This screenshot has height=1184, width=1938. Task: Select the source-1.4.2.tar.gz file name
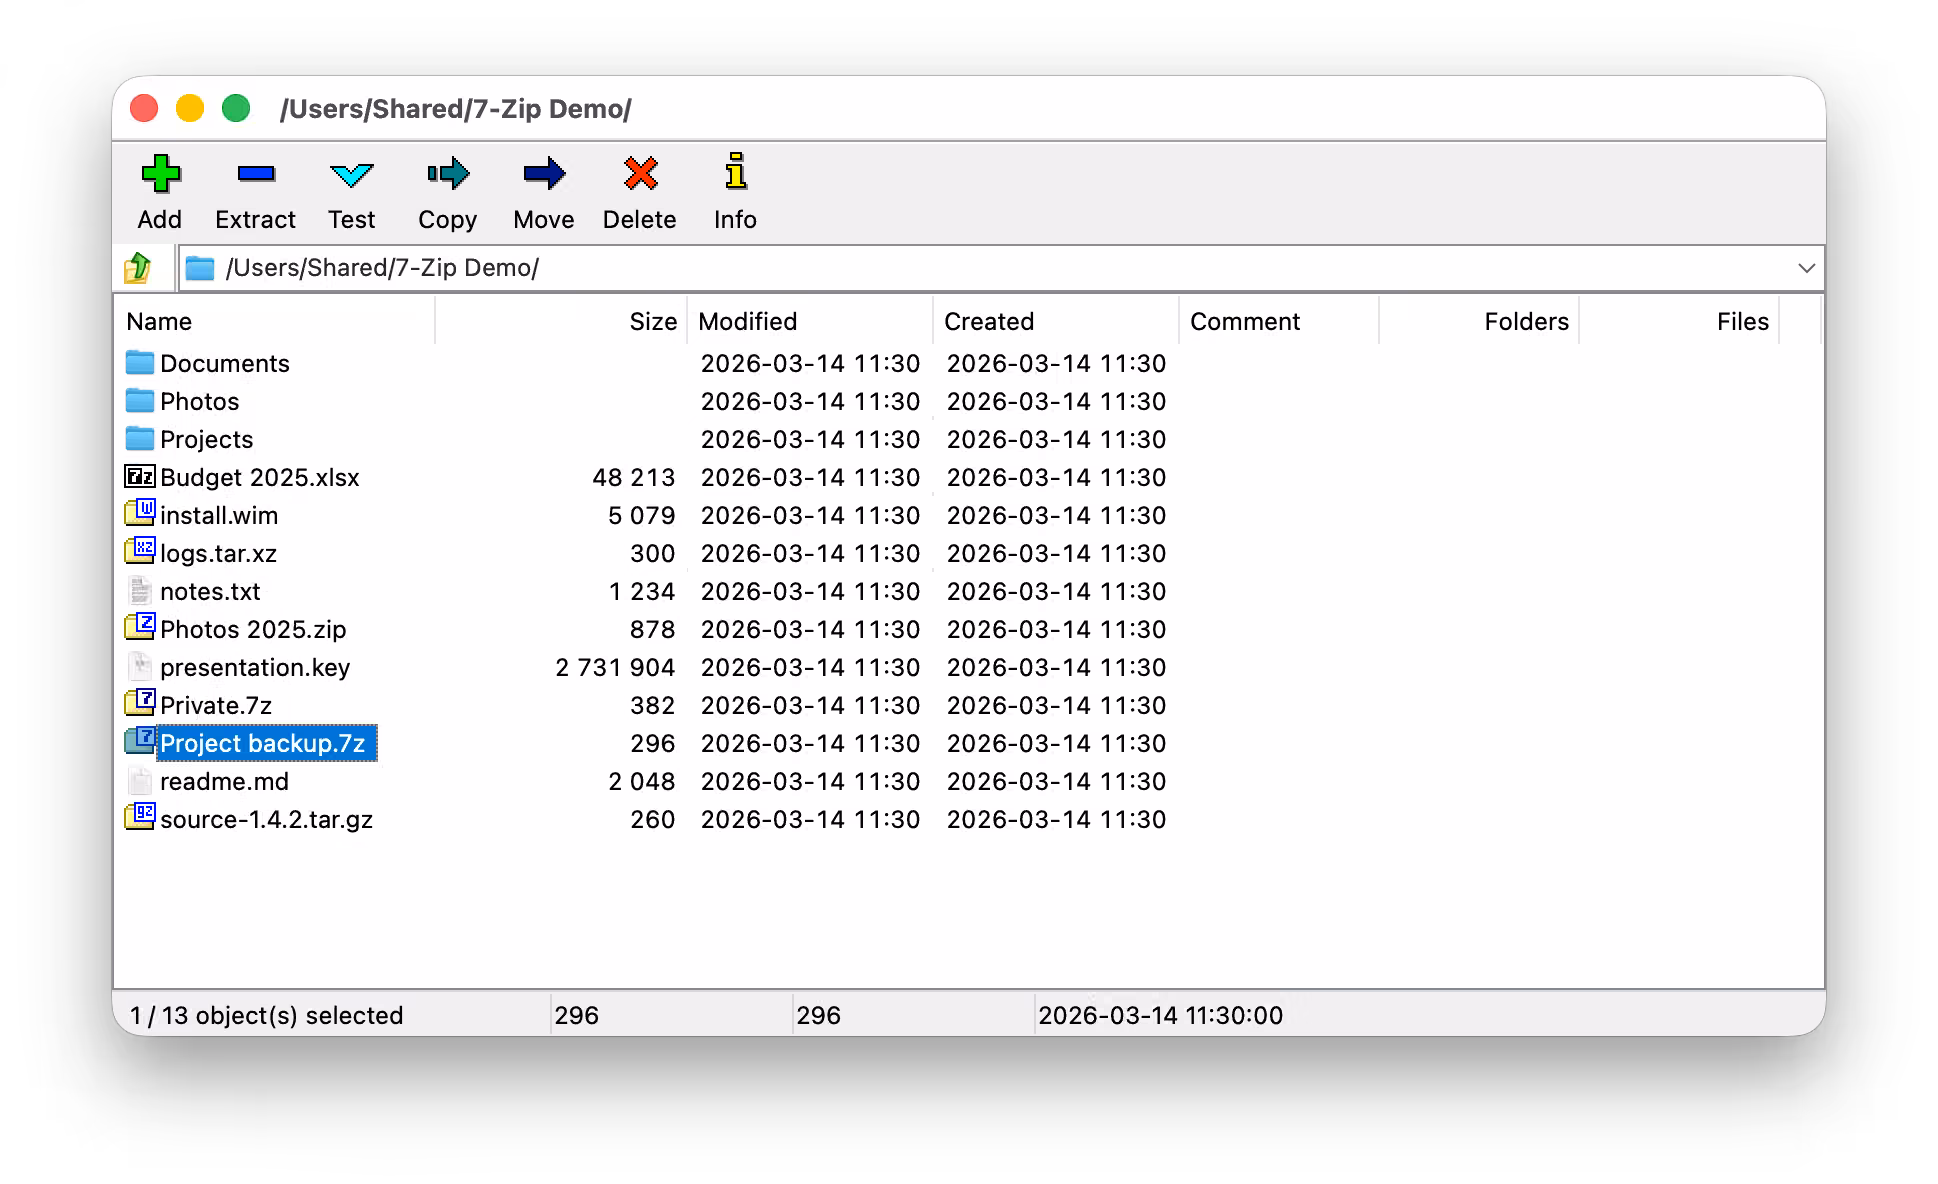(267, 819)
